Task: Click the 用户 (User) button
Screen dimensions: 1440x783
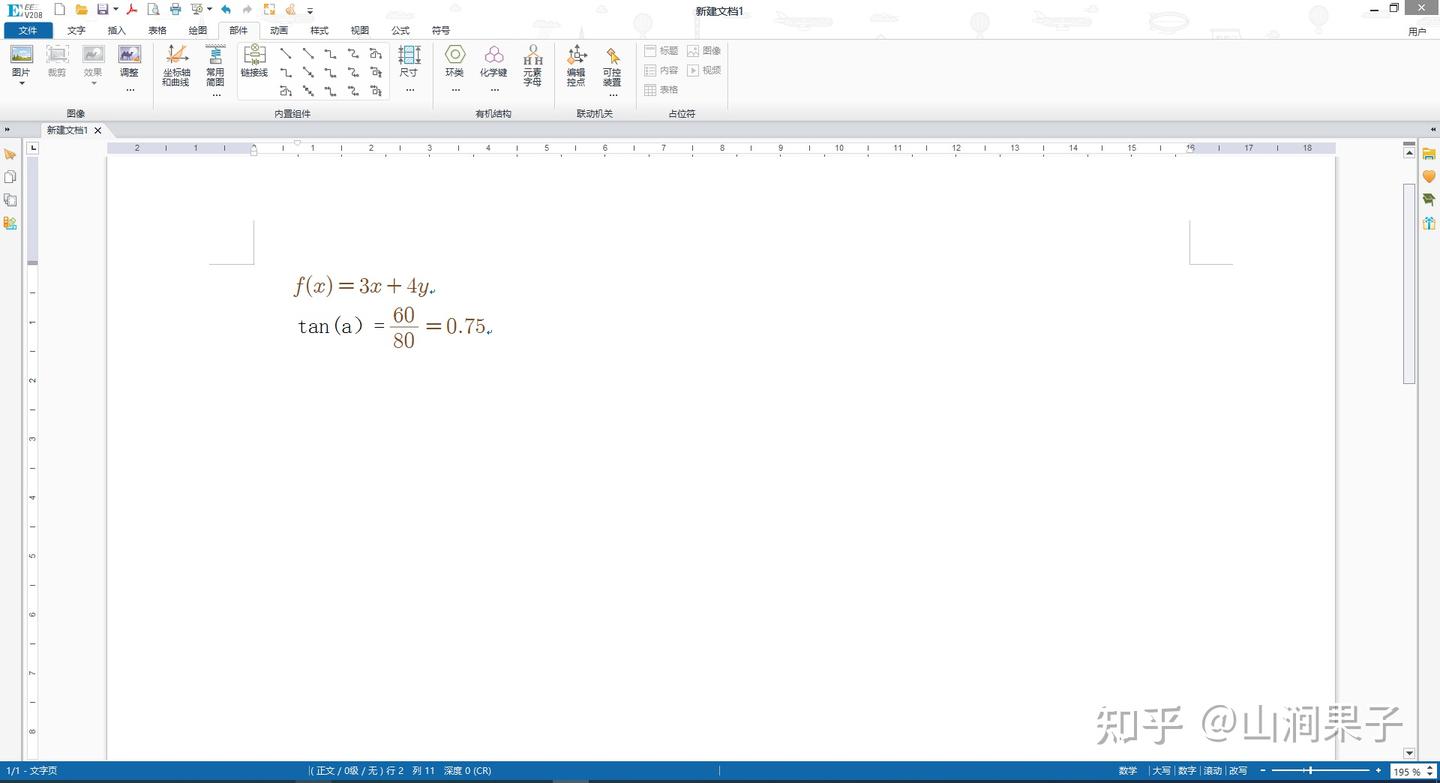Action: (x=1417, y=32)
